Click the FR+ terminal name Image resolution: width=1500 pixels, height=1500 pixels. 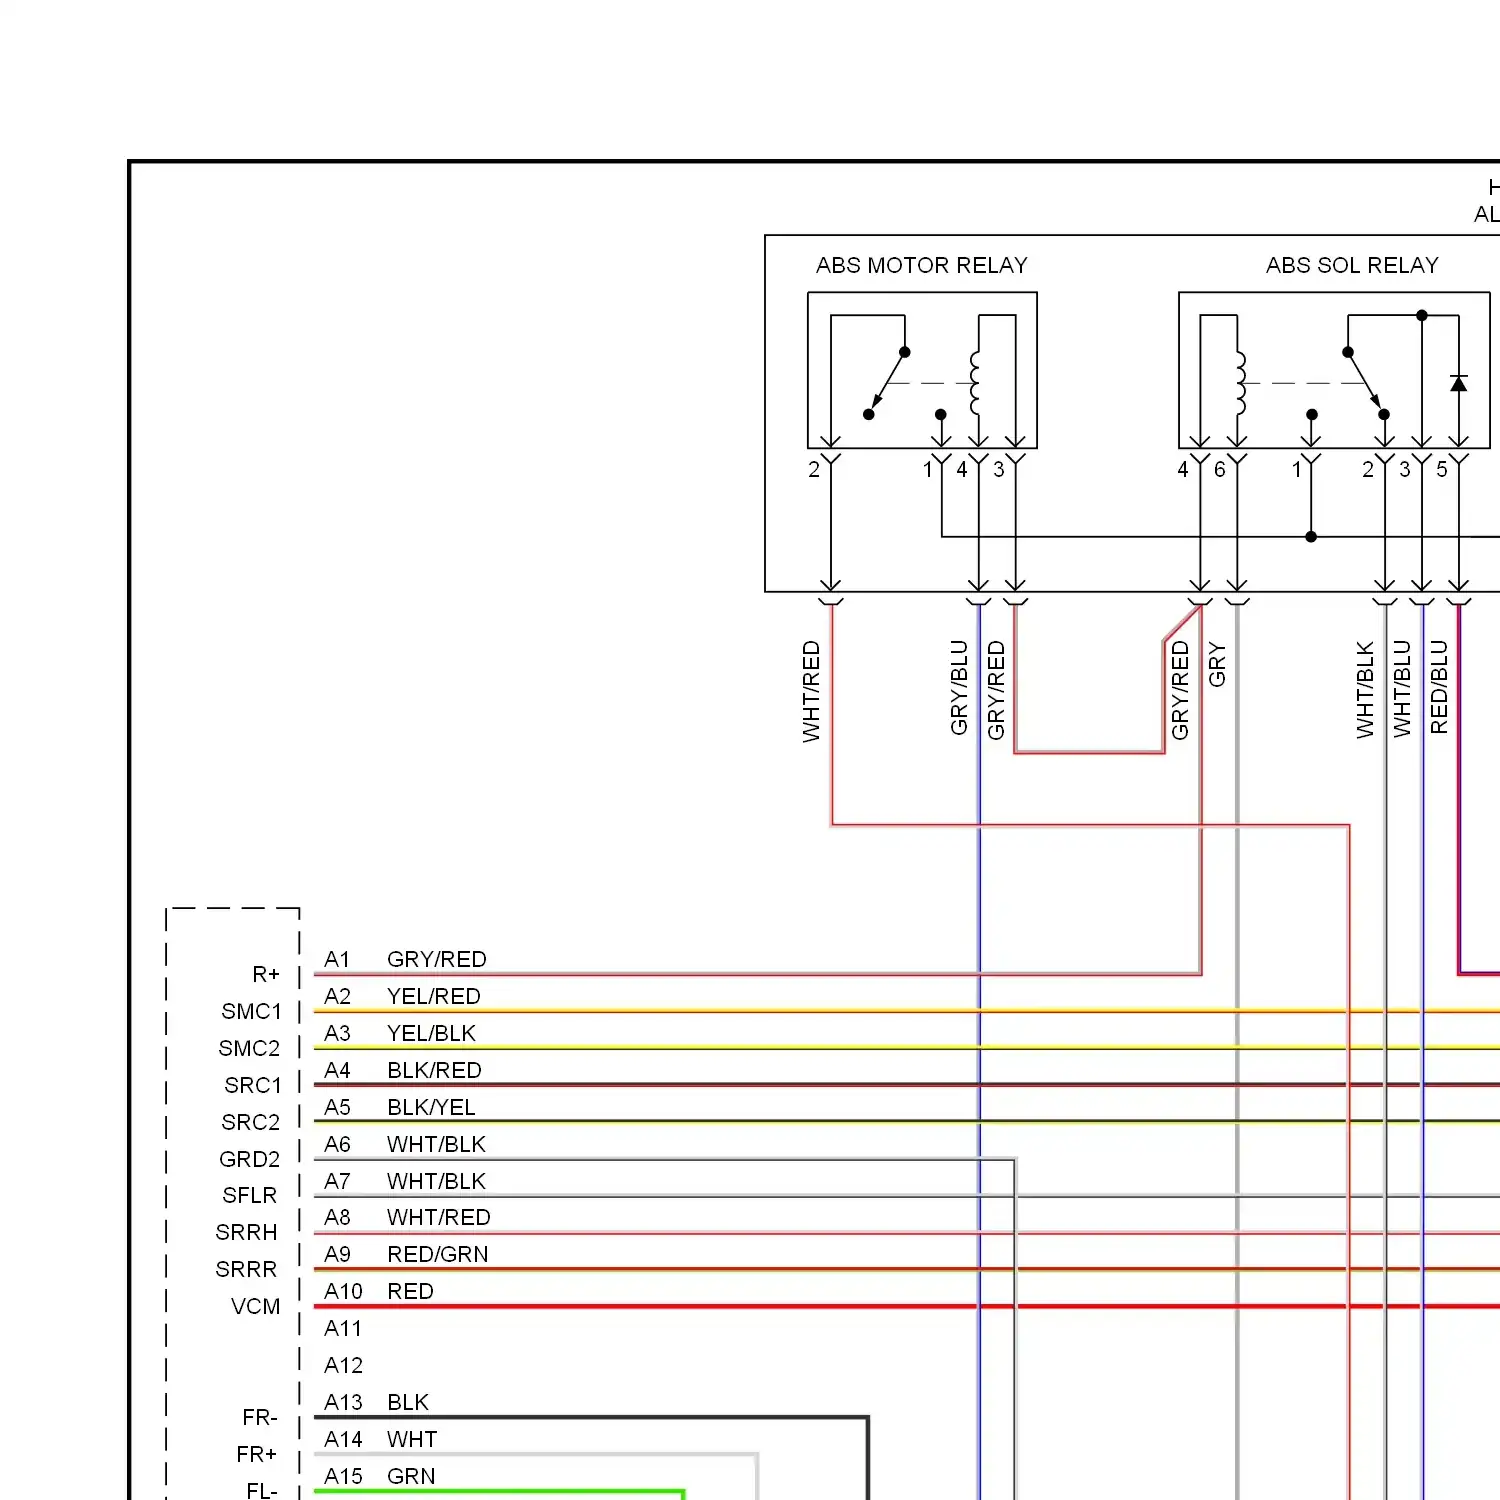click(x=257, y=1454)
